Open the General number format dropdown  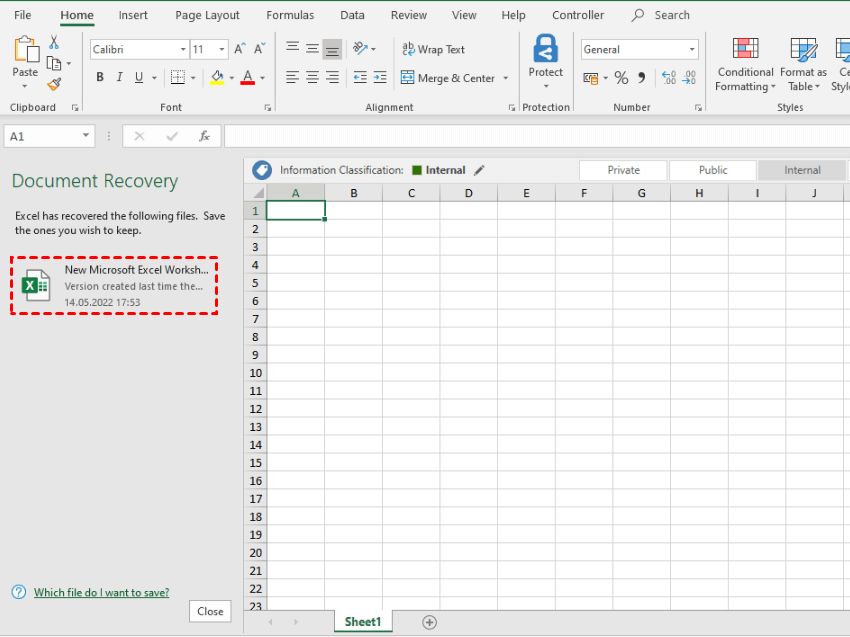point(692,49)
